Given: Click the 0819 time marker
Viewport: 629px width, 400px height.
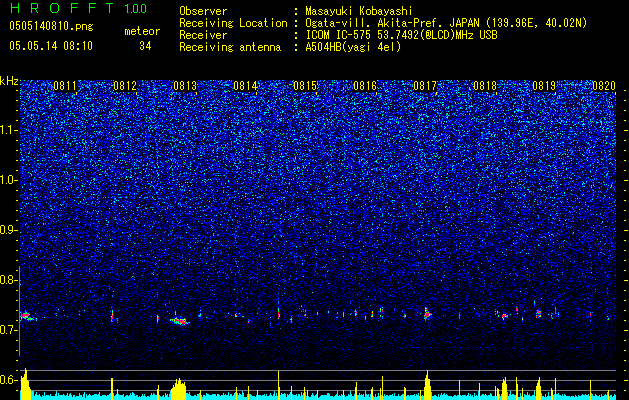Looking at the screenshot, I should tap(544, 86).
